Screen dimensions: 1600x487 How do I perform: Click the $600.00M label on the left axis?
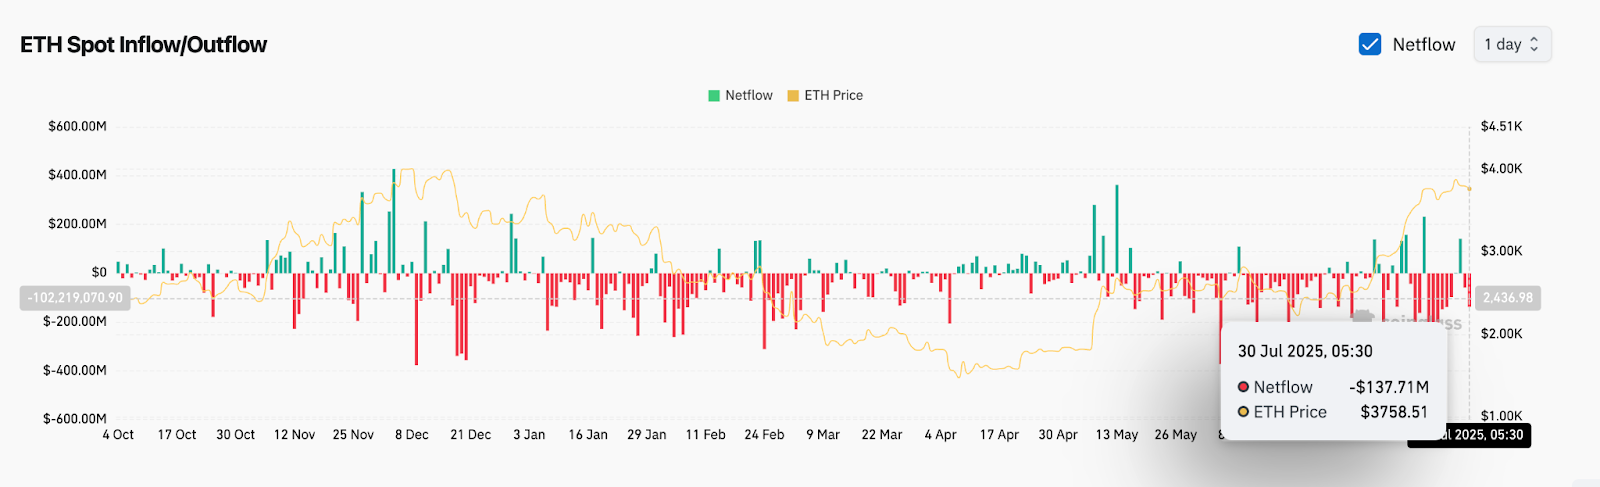pos(77,126)
